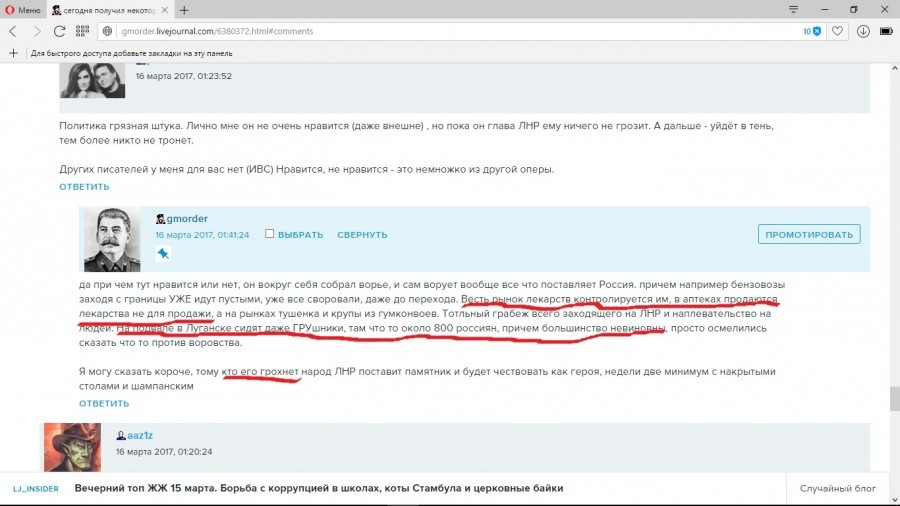900x506 pixels.
Task: Open gmorder user profile link
Action: coord(186,218)
